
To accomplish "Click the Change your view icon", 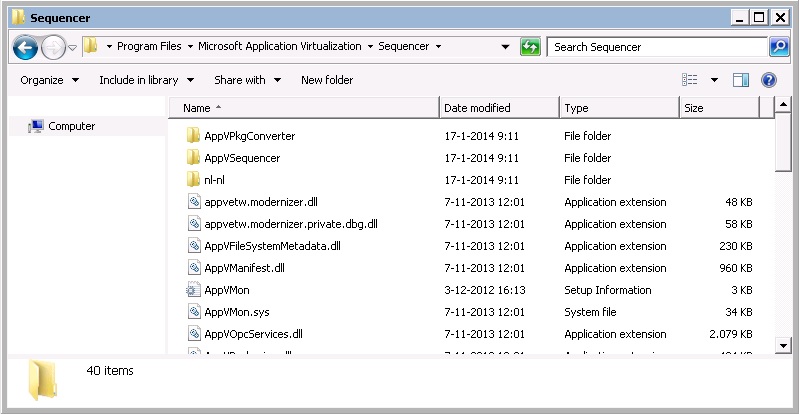I will (x=690, y=80).
